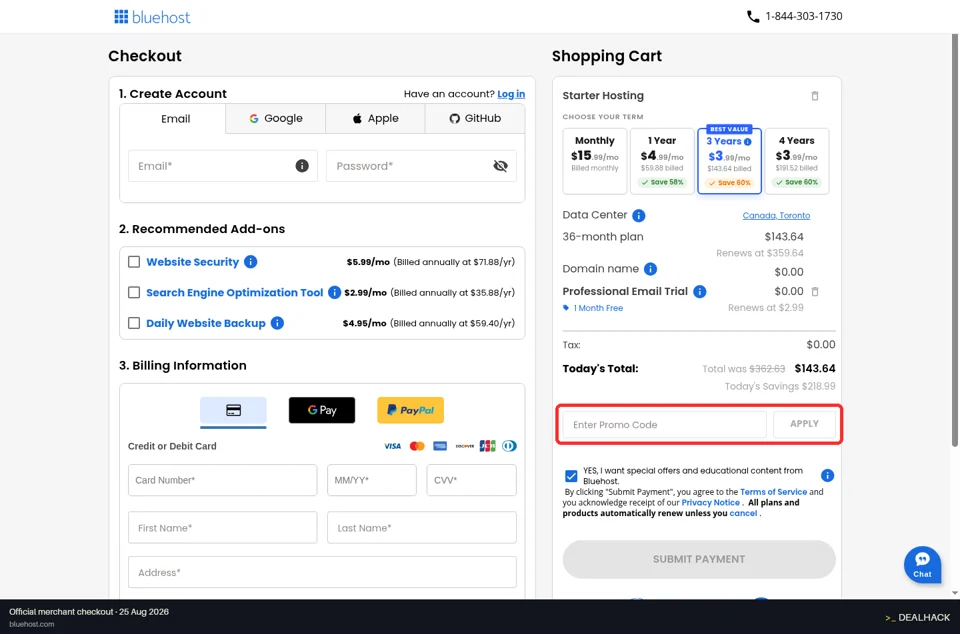Viewport: 960px width, 634px height.
Task: Open the Search Engine Optimization Tool link
Action: click(x=234, y=293)
